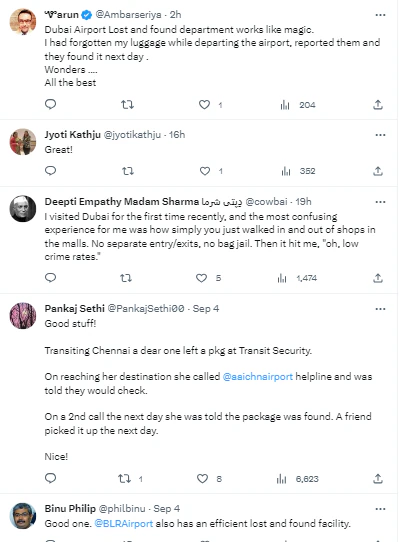Share Pankaj Sethi's tweet

pyautogui.click(x=378, y=478)
